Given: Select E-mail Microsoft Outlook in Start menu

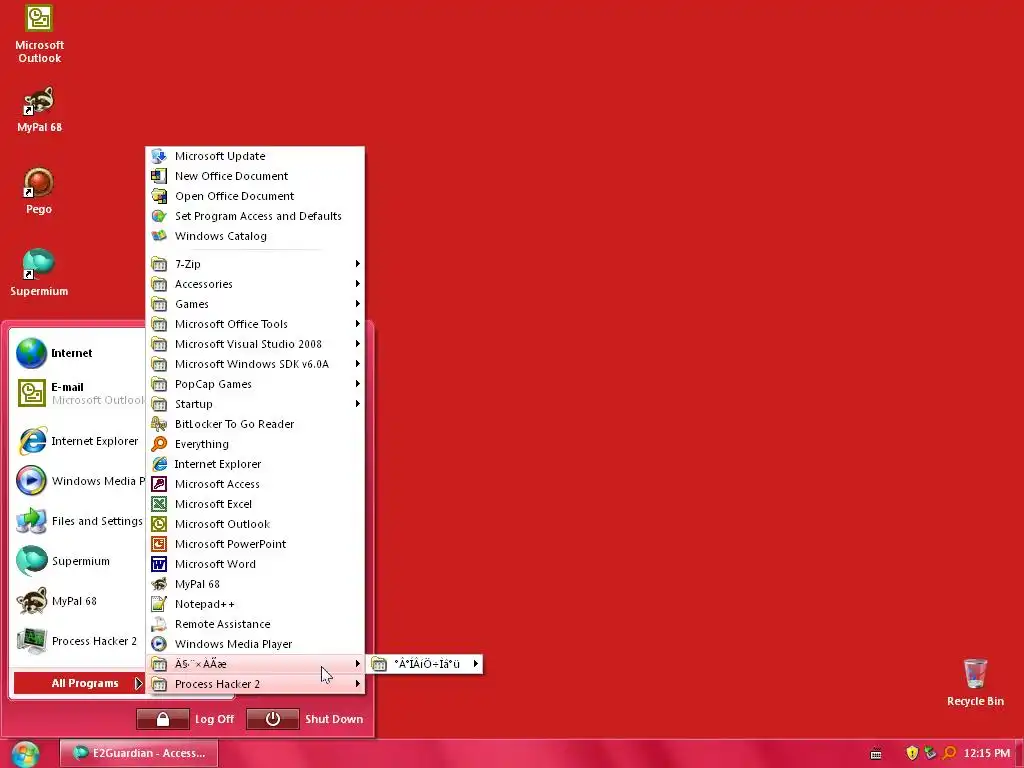Looking at the screenshot, I should coord(78,393).
